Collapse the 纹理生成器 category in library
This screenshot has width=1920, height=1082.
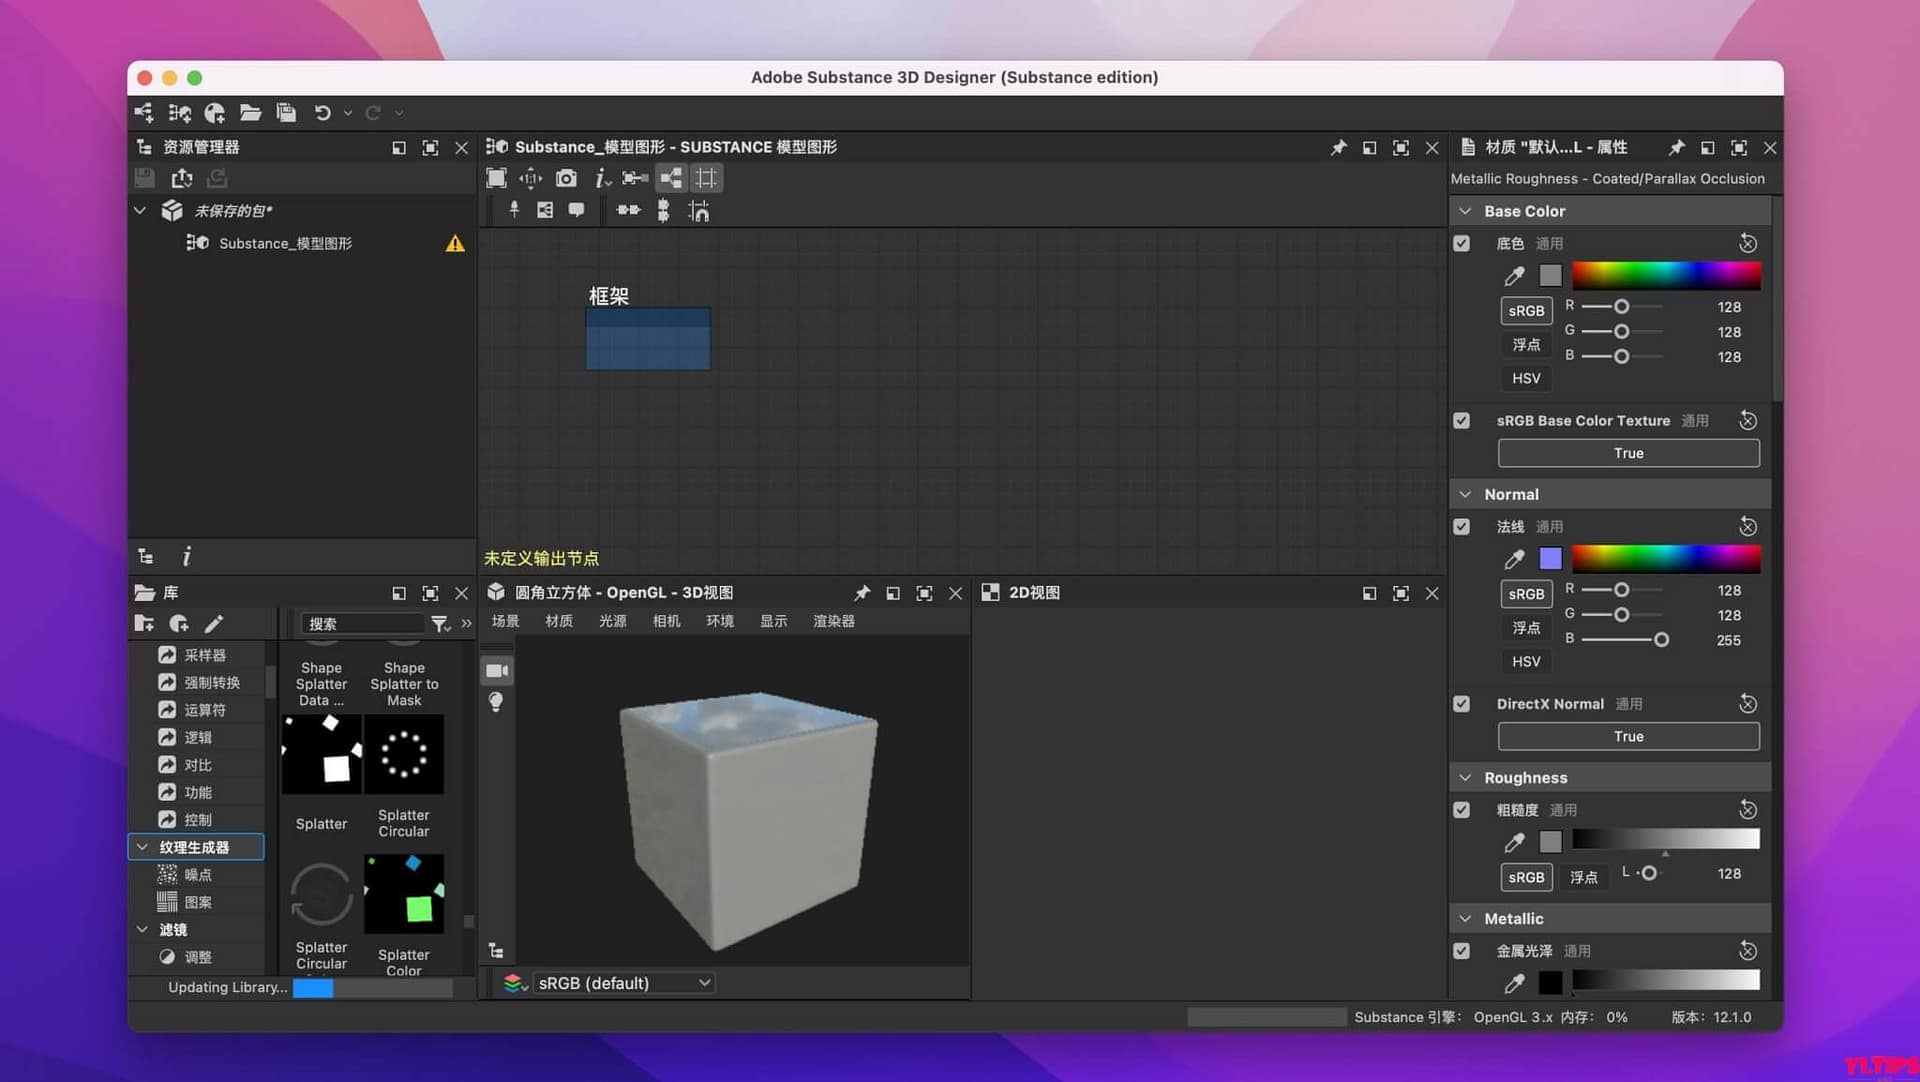[x=142, y=847]
